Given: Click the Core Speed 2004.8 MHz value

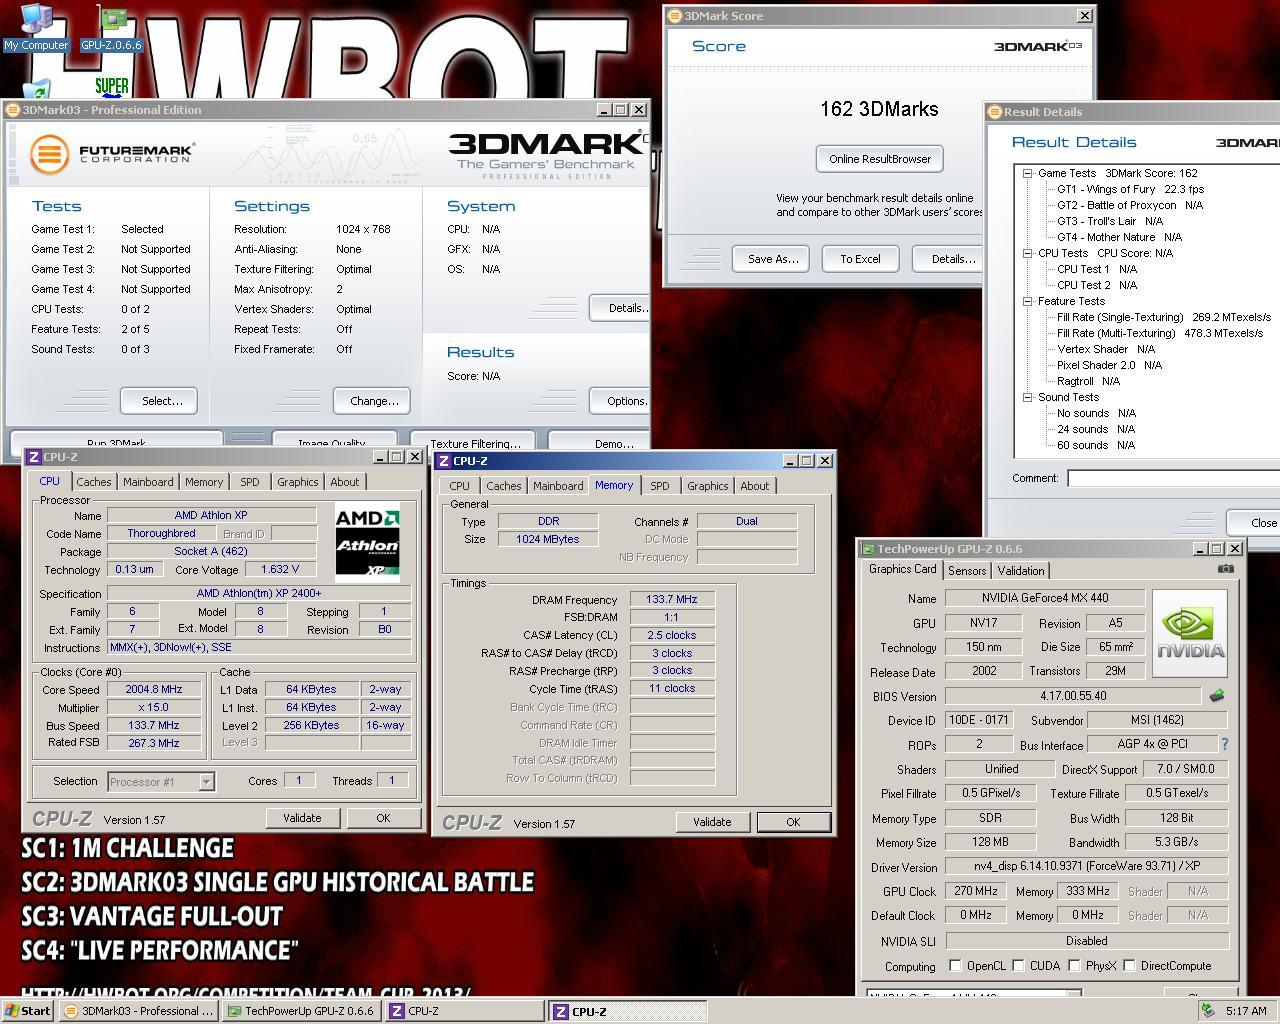Looking at the screenshot, I should coord(154,690).
